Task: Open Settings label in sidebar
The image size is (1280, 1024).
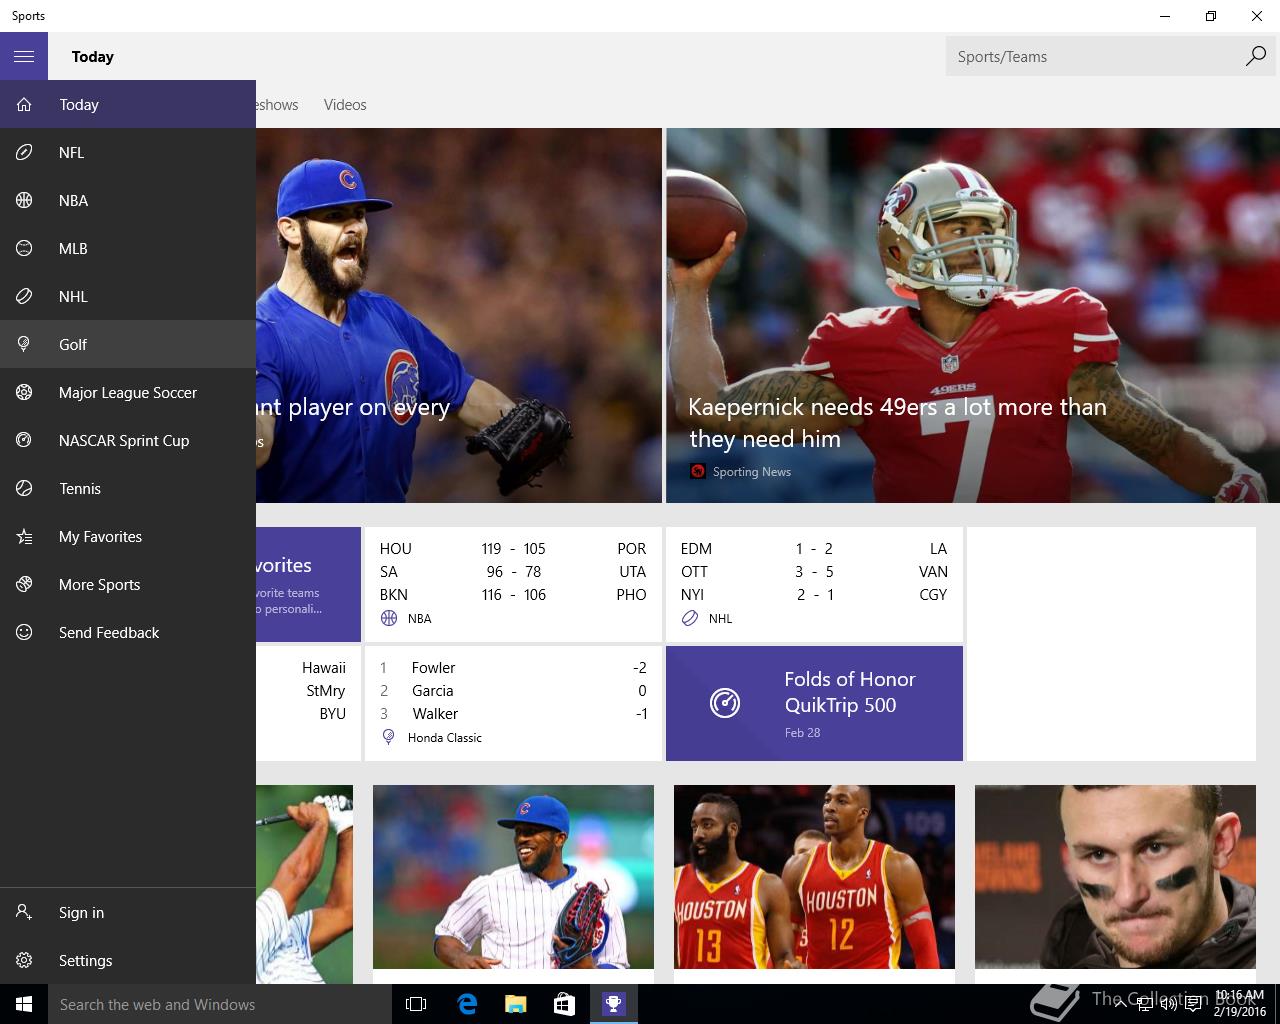Action: pos(85,960)
